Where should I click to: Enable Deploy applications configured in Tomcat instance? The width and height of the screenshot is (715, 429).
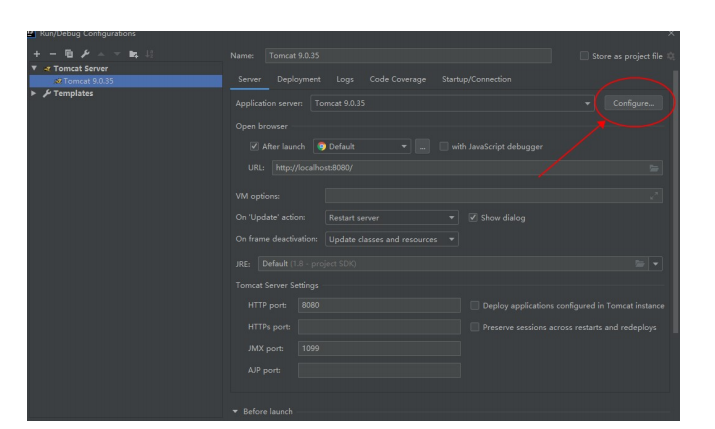pos(475,305)
